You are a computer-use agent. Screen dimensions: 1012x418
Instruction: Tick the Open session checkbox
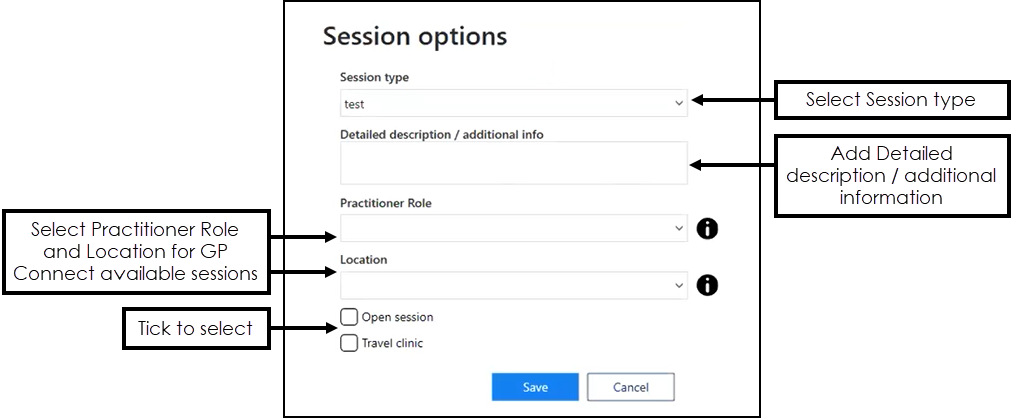(x=349, y=317)
